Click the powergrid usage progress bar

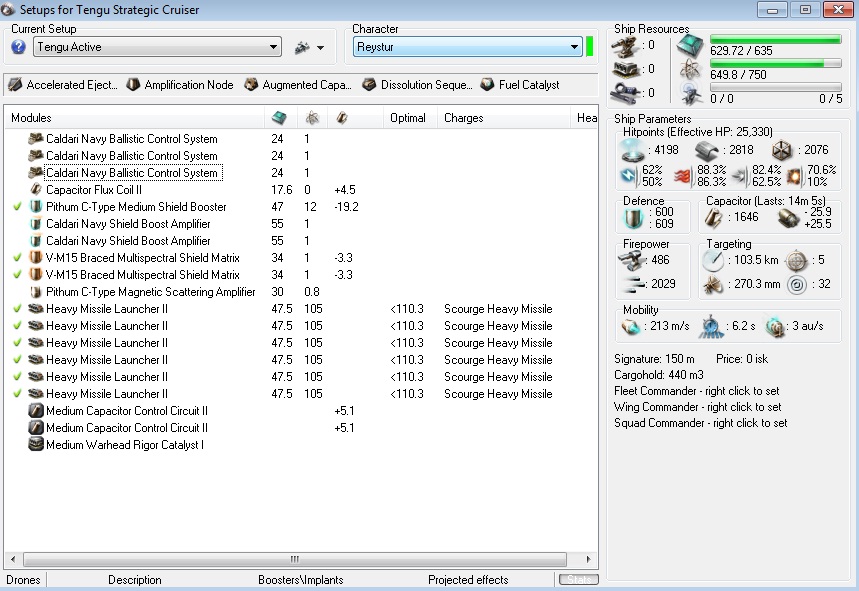(x=775, y=64)
